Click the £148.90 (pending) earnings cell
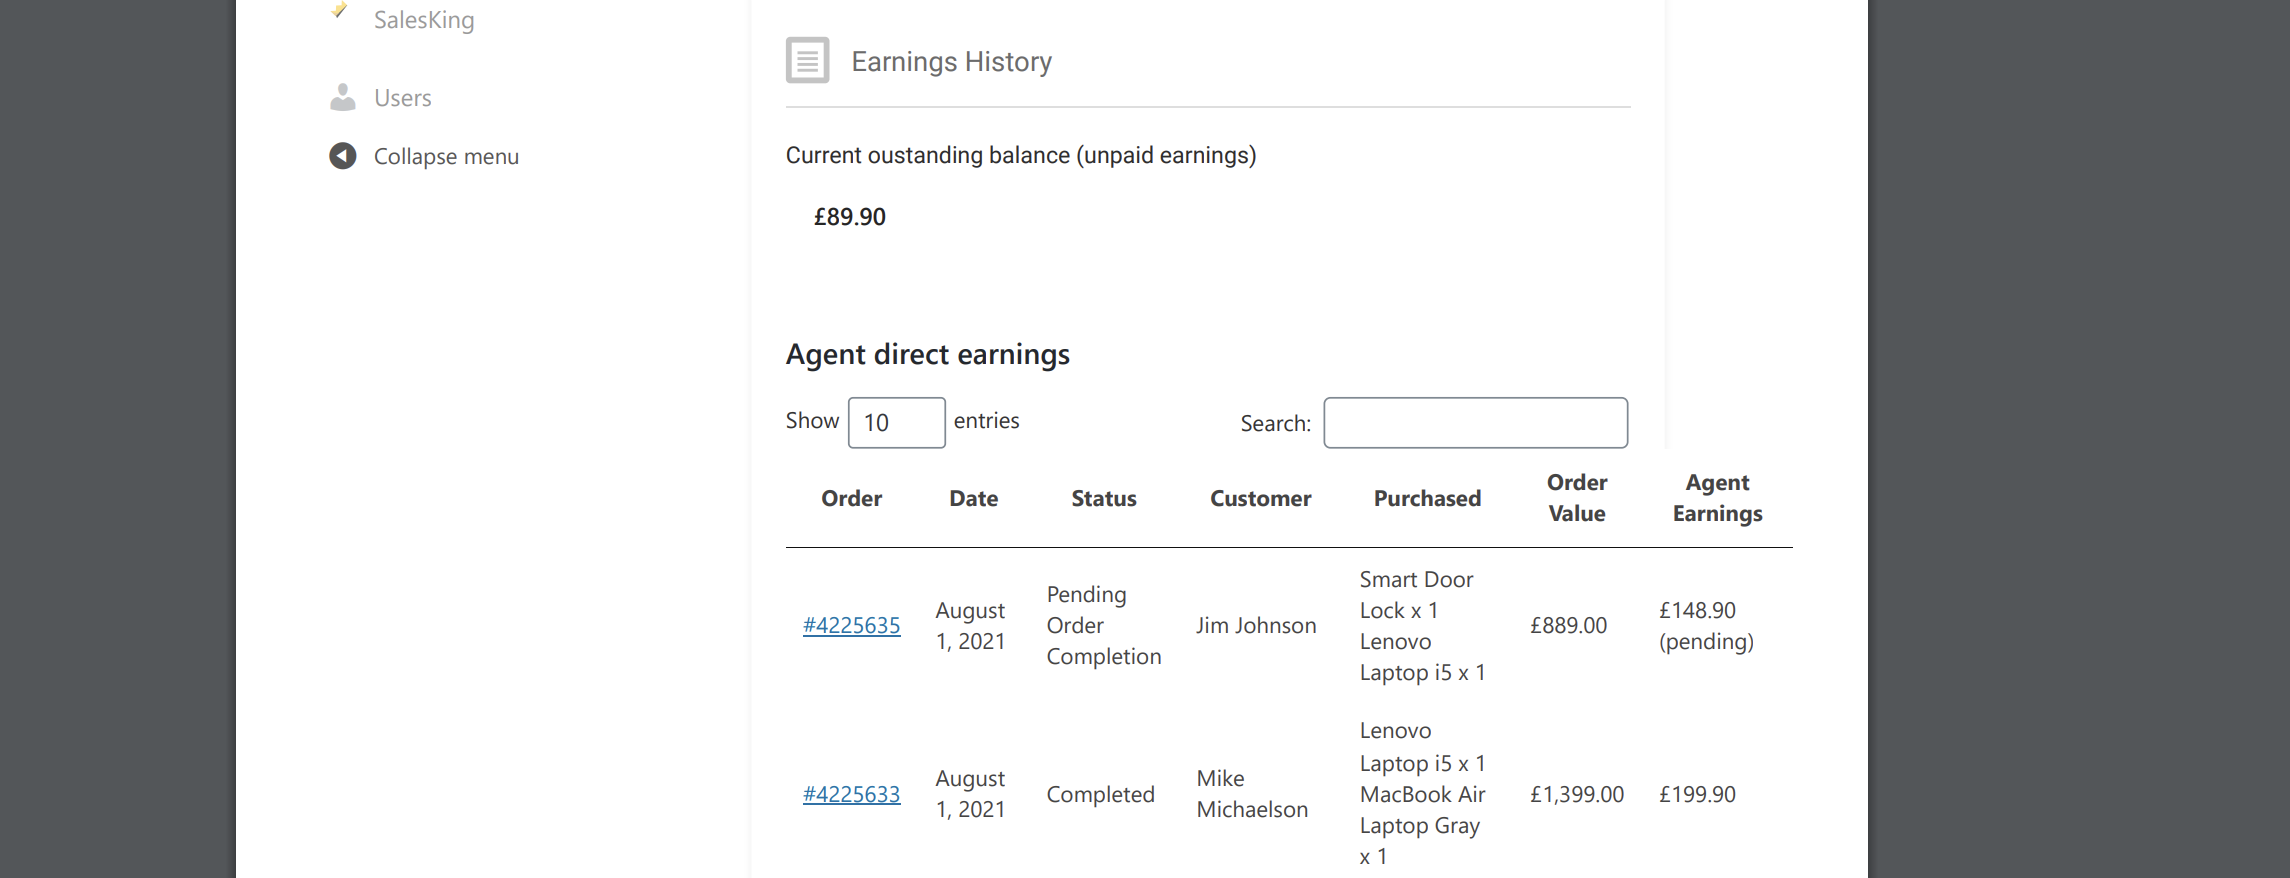Screen dimensions: 2290x878 click(x=1707, y=625)
